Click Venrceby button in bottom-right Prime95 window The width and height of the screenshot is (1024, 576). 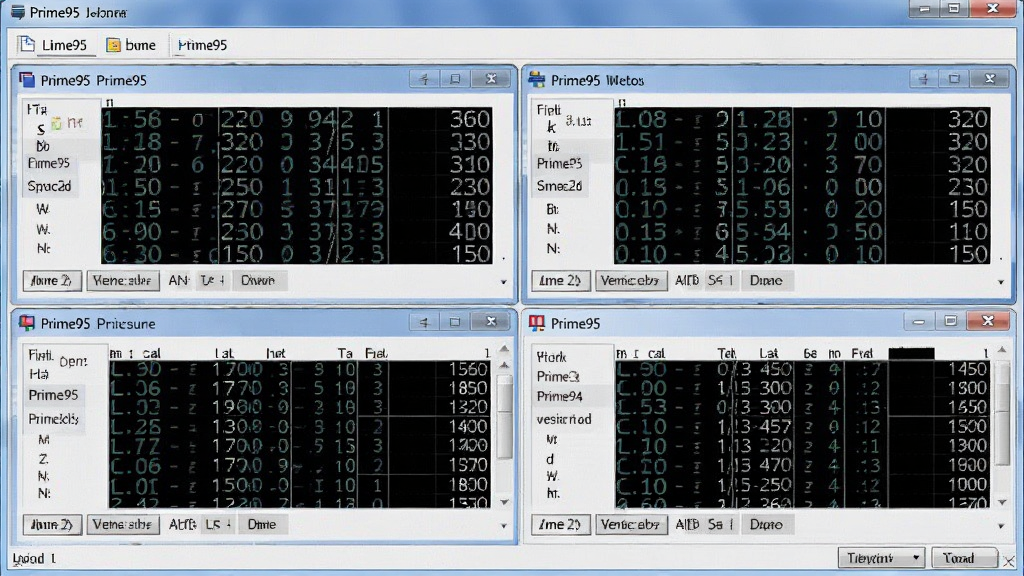click(x=631, y=524)
